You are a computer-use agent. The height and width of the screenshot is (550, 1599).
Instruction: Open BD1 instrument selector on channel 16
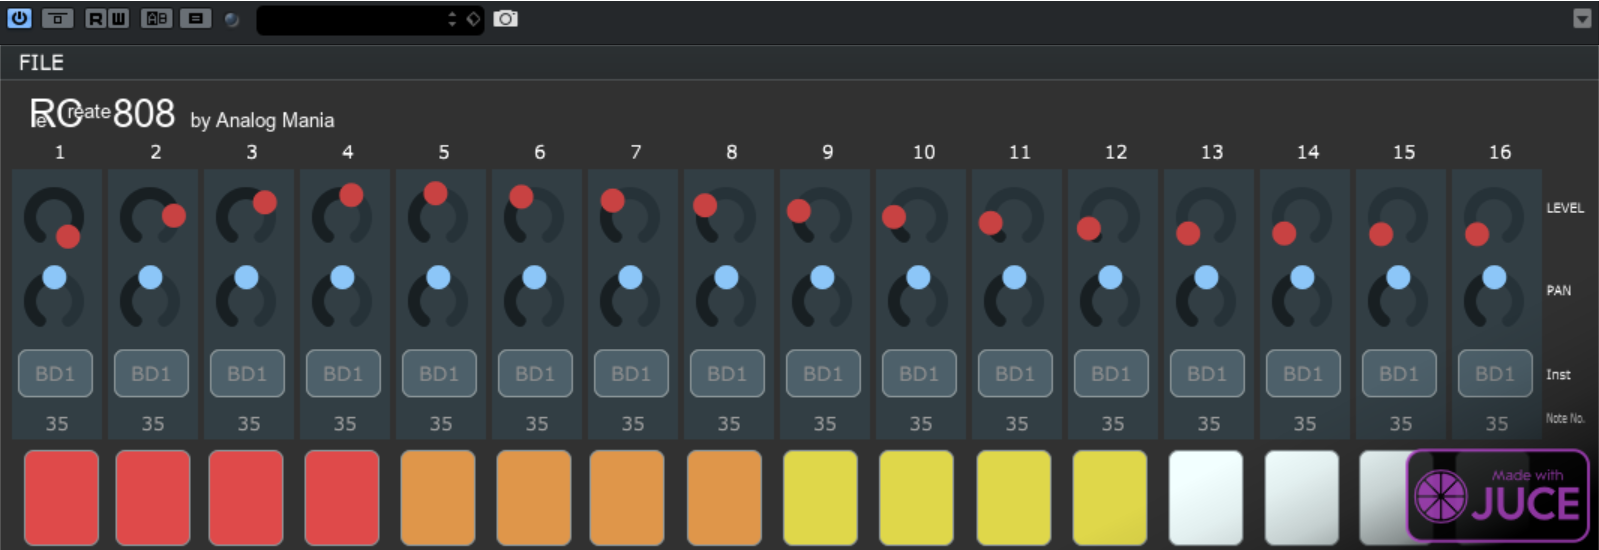click(1496, 373)
